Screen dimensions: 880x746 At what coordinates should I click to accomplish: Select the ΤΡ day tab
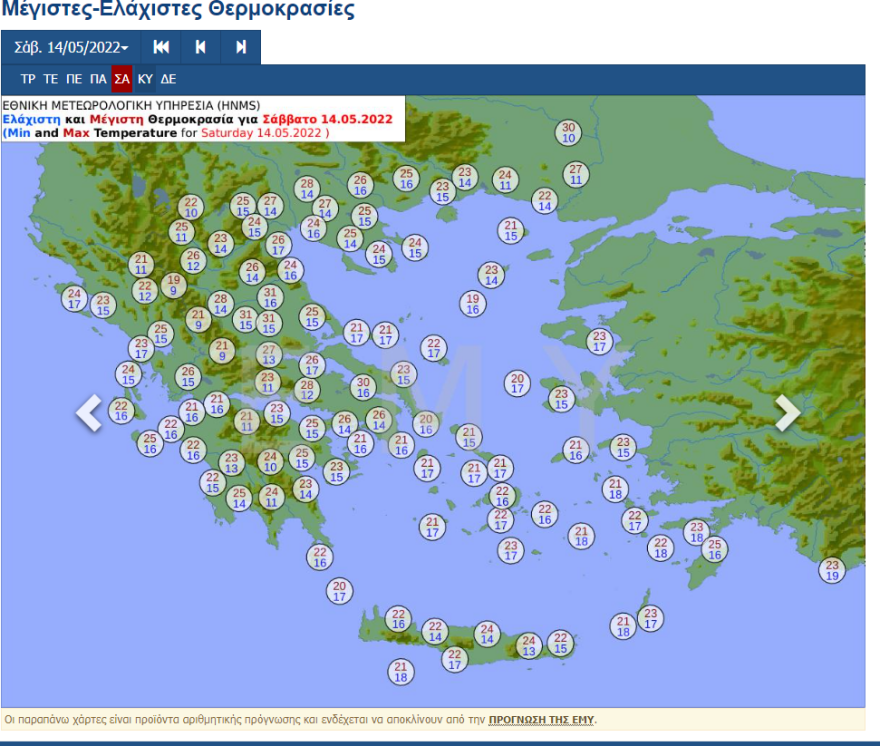28,79
